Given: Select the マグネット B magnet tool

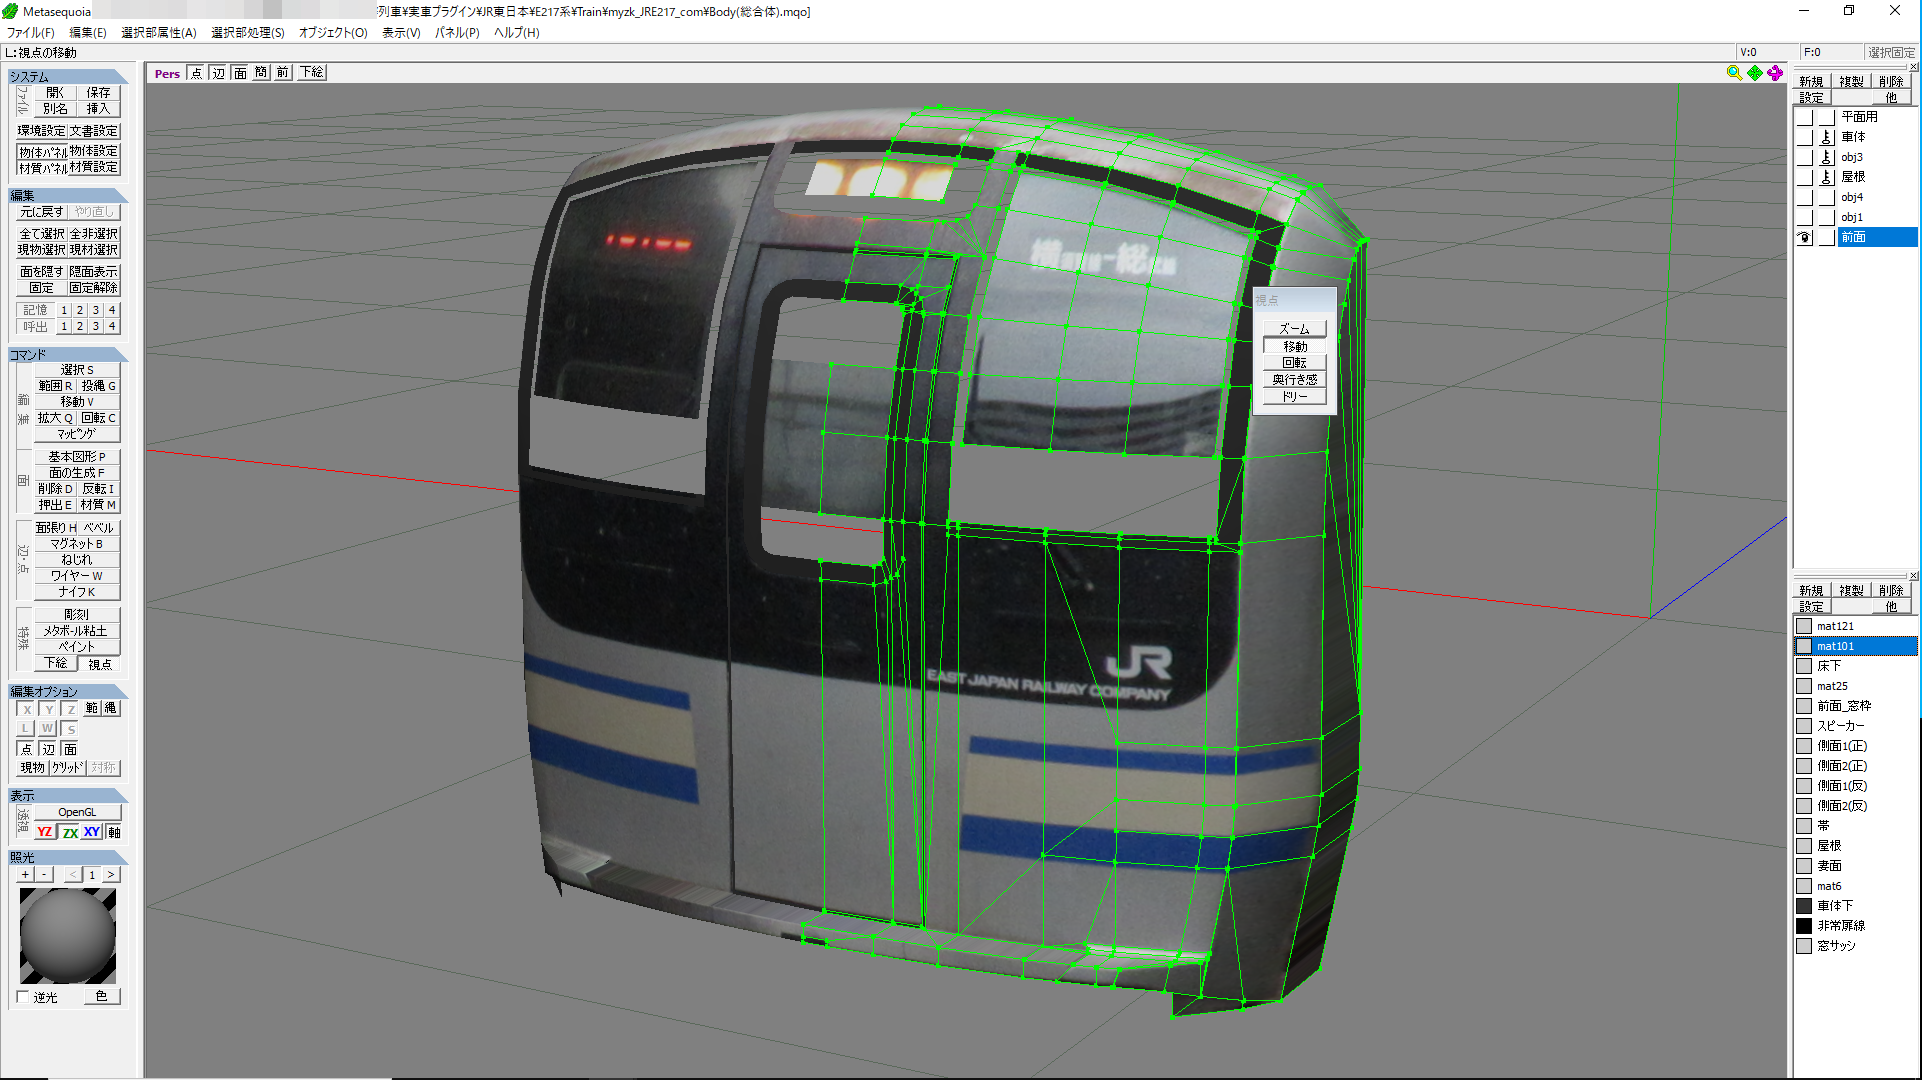Looking at the screenshot, I should click(x=77, y=543).
